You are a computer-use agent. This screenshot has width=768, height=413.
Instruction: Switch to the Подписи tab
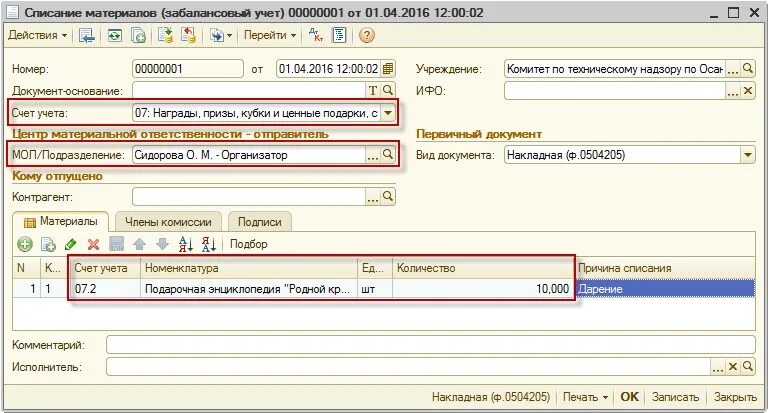click(260, 222)
